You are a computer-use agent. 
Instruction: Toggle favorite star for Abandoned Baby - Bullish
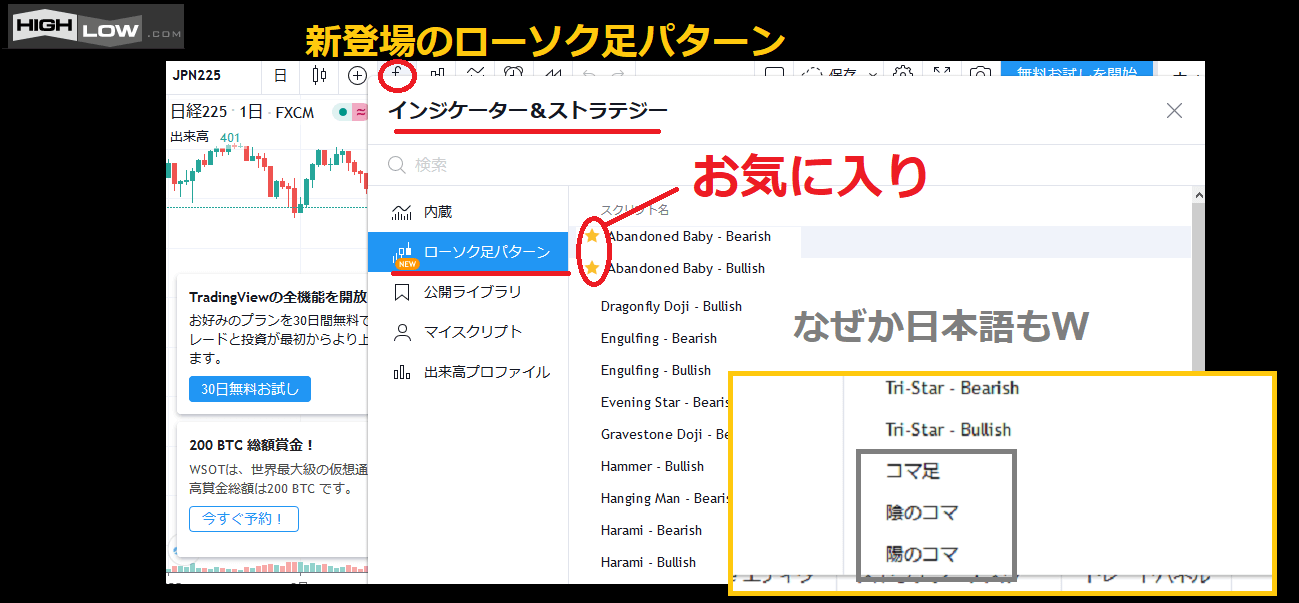point(592,268)
